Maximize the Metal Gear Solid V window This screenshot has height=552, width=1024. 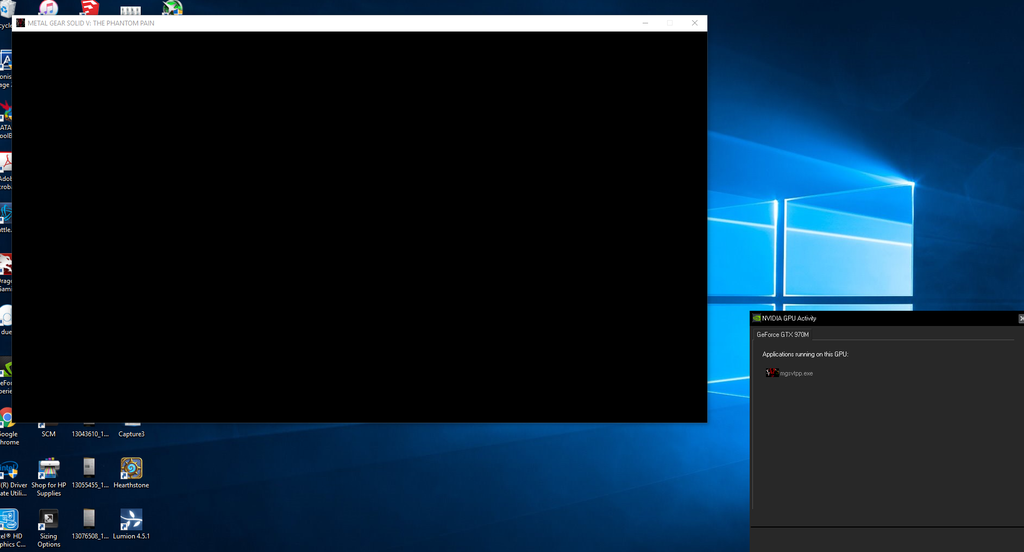(669, 23)
